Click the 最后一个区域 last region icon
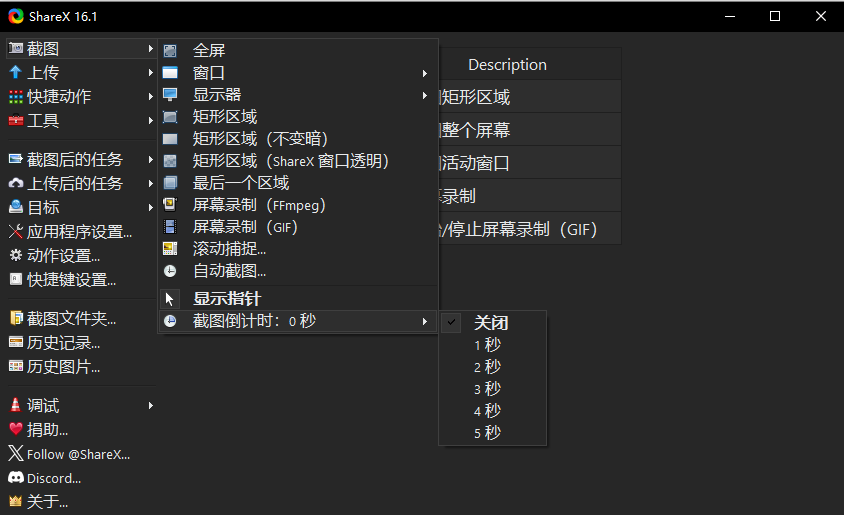Screen dimensions: 844x515 tap(170, 183)
